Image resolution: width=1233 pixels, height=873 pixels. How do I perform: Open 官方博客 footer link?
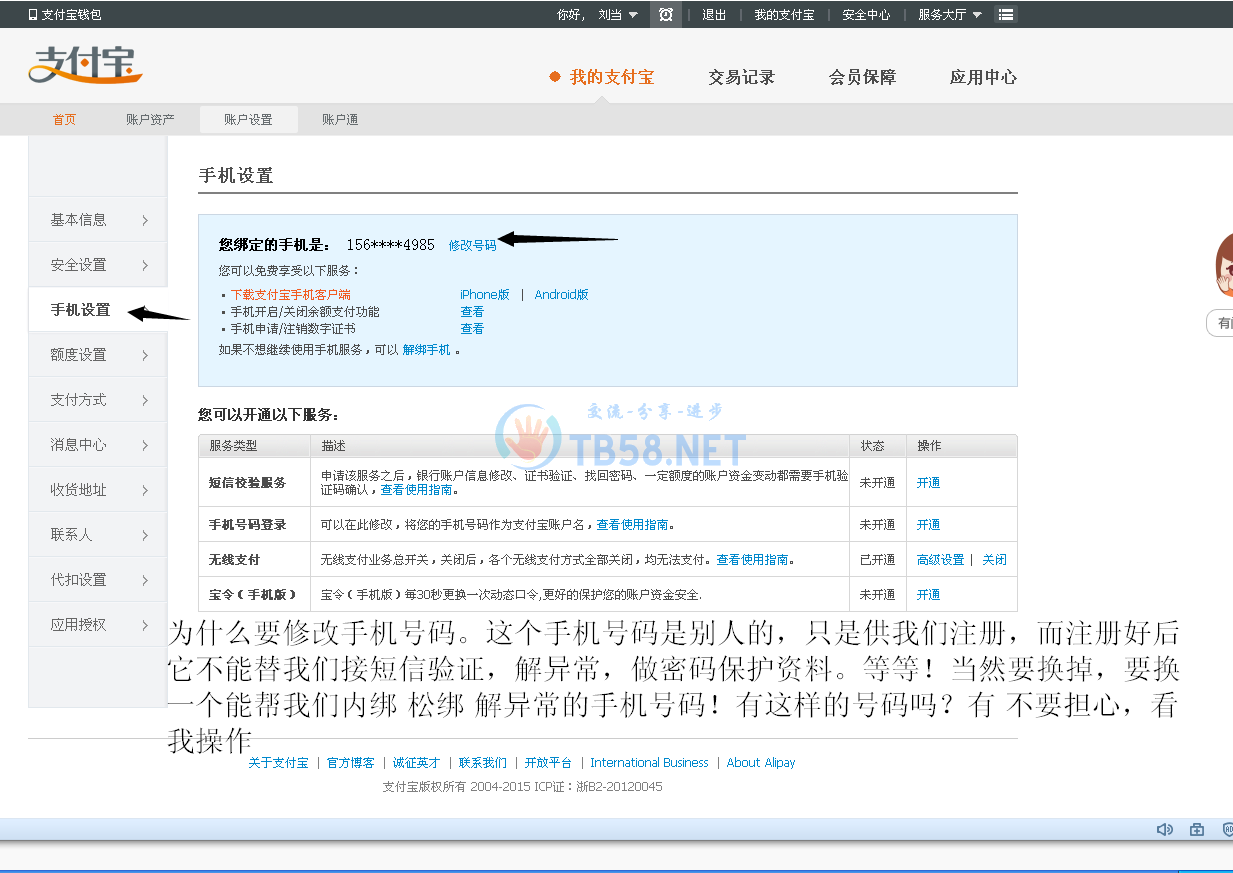pyautogui.click(x=351, y=763)
